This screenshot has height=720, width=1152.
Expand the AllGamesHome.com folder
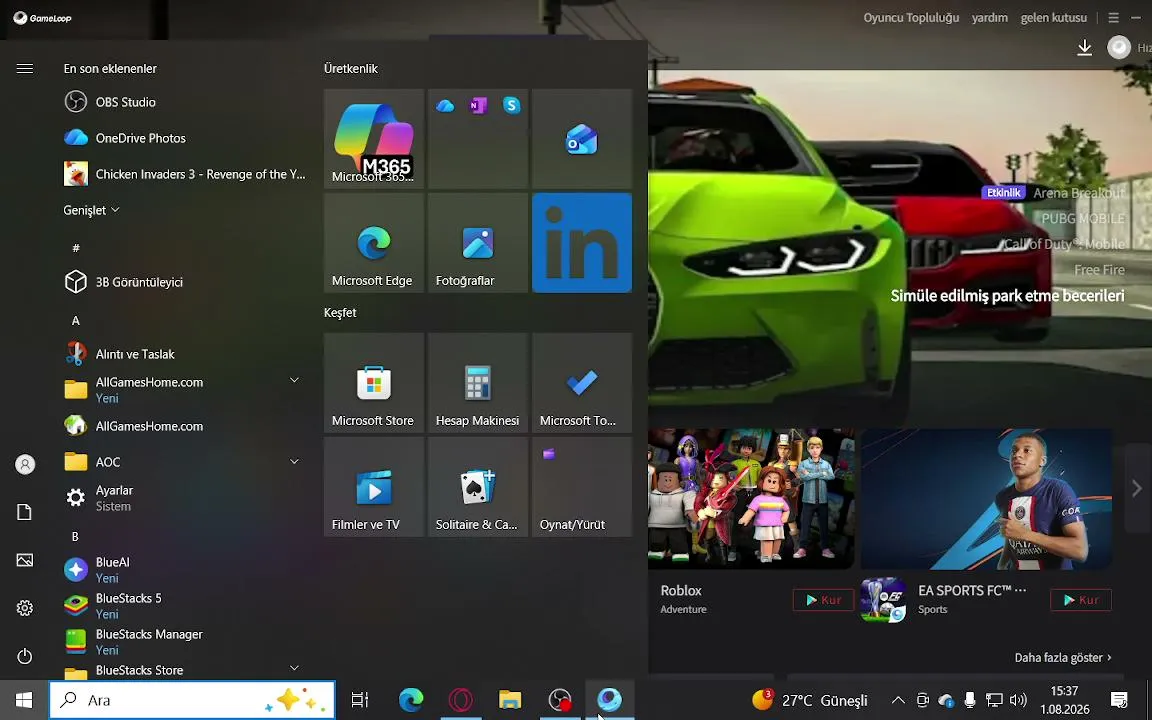(x=294, y=380)
